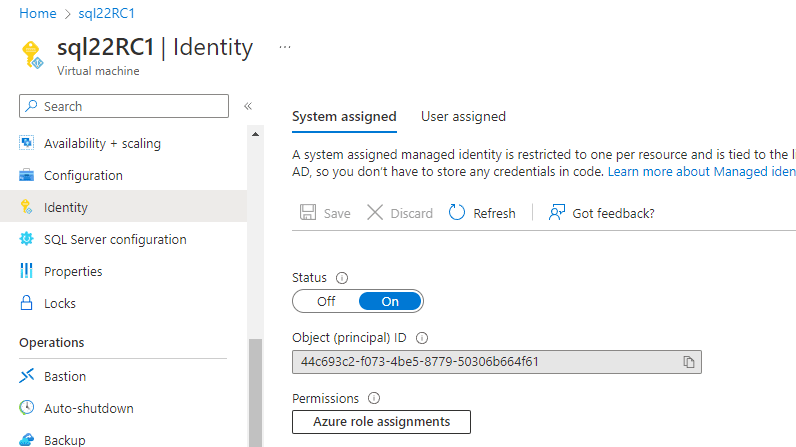Click the Discard X icon
796x447 pixels.
375,212
